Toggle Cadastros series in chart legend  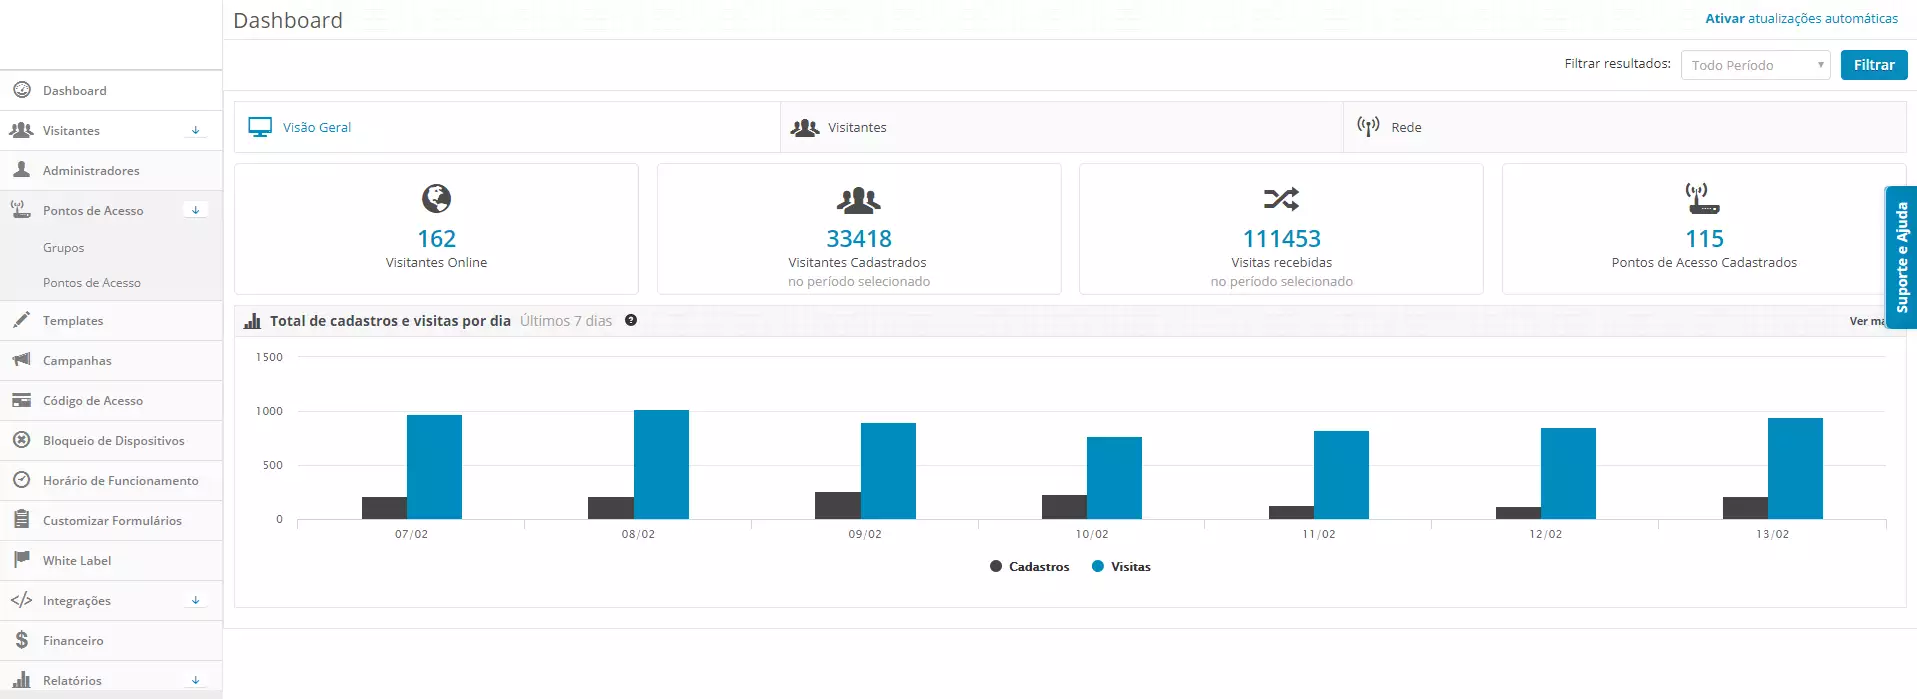point(1030,566)
